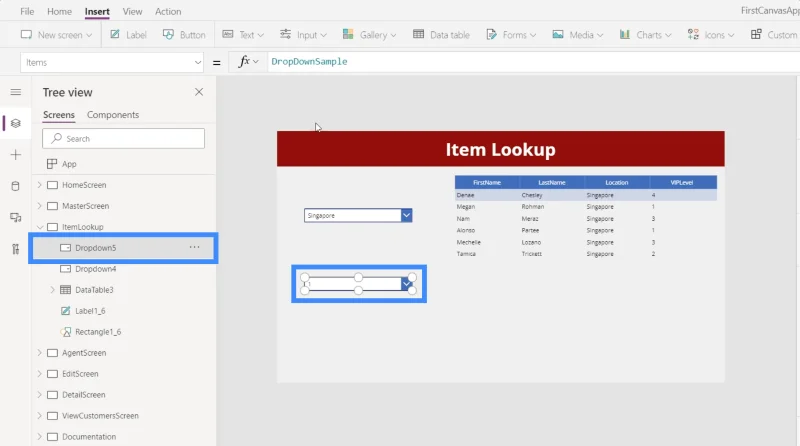
Task: Open the selected Dropdown5 arrow on canvas
Action: tap(406, 284)
